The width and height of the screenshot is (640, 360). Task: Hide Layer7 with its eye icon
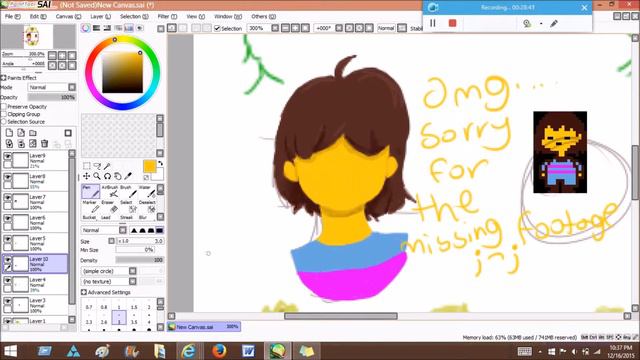[x=7, y=198]
